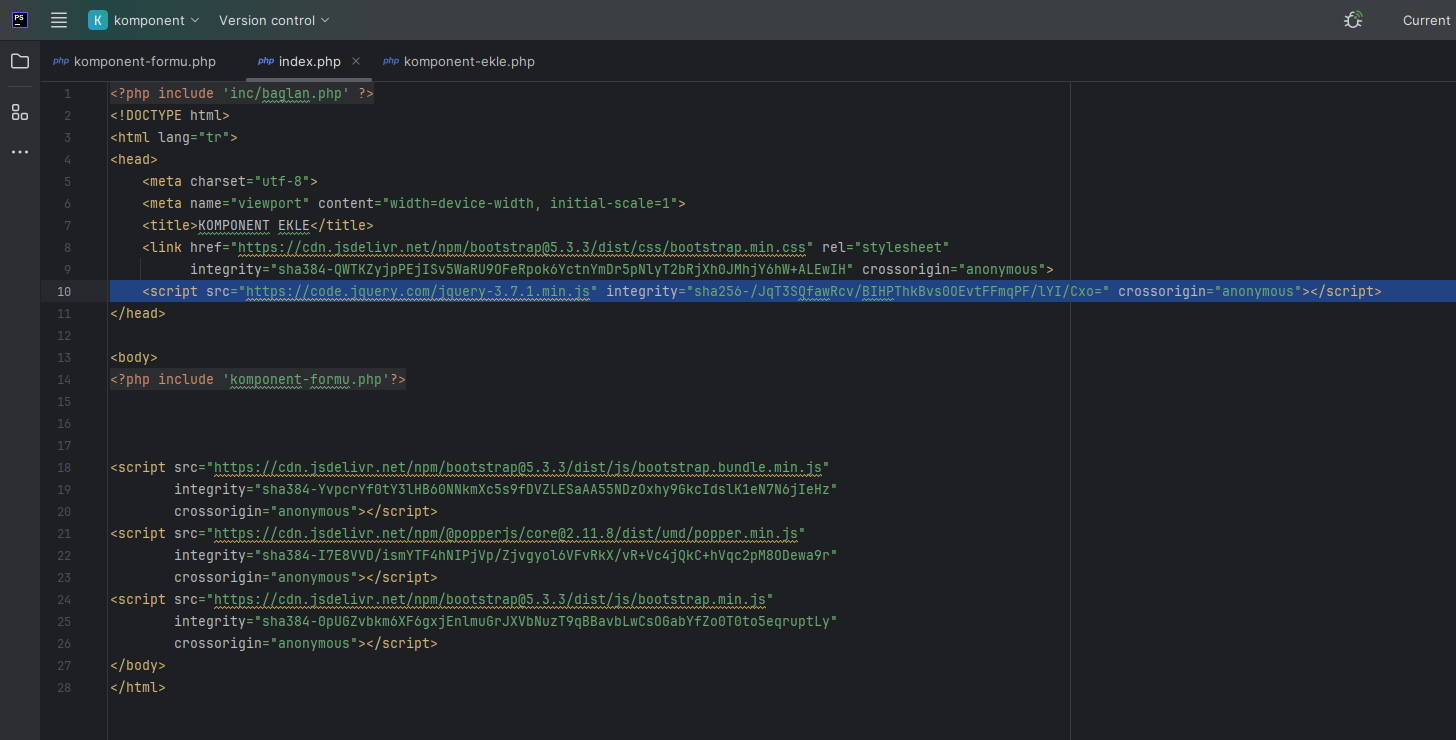Click the lang="tr" attribute
The image size is (1456, 740).
194,137
